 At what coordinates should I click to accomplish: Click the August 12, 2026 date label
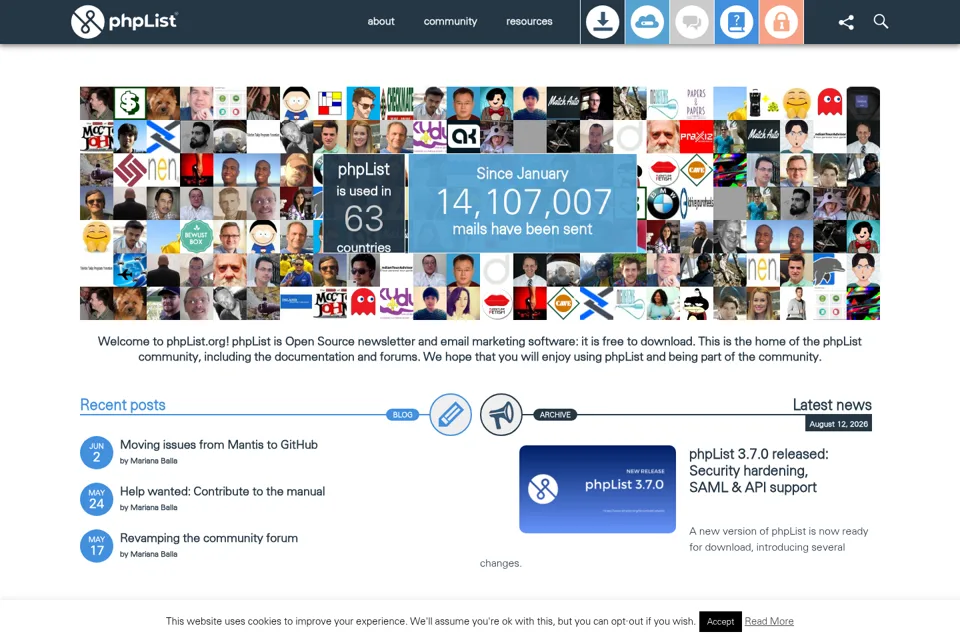pyautogui.click(x=838, y=424)
